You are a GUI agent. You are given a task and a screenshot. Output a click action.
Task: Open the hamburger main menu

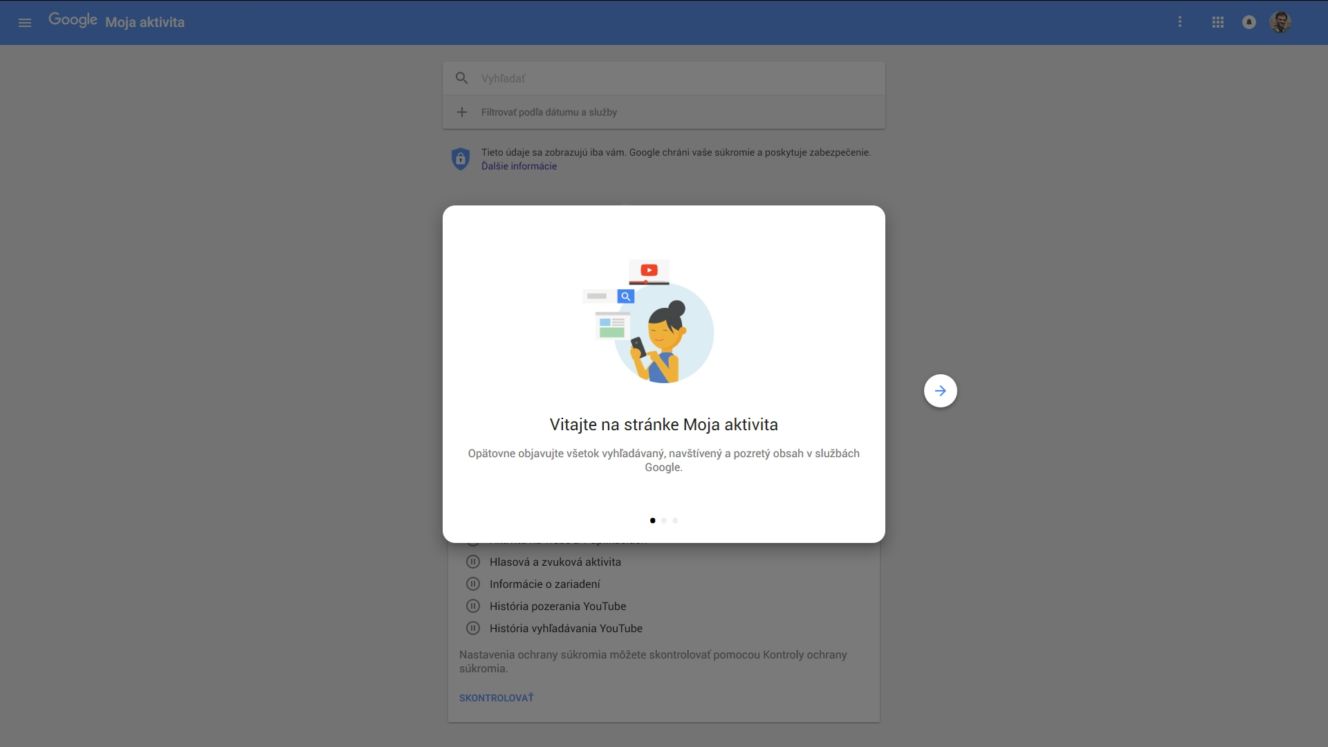click(x=25, y=22)
